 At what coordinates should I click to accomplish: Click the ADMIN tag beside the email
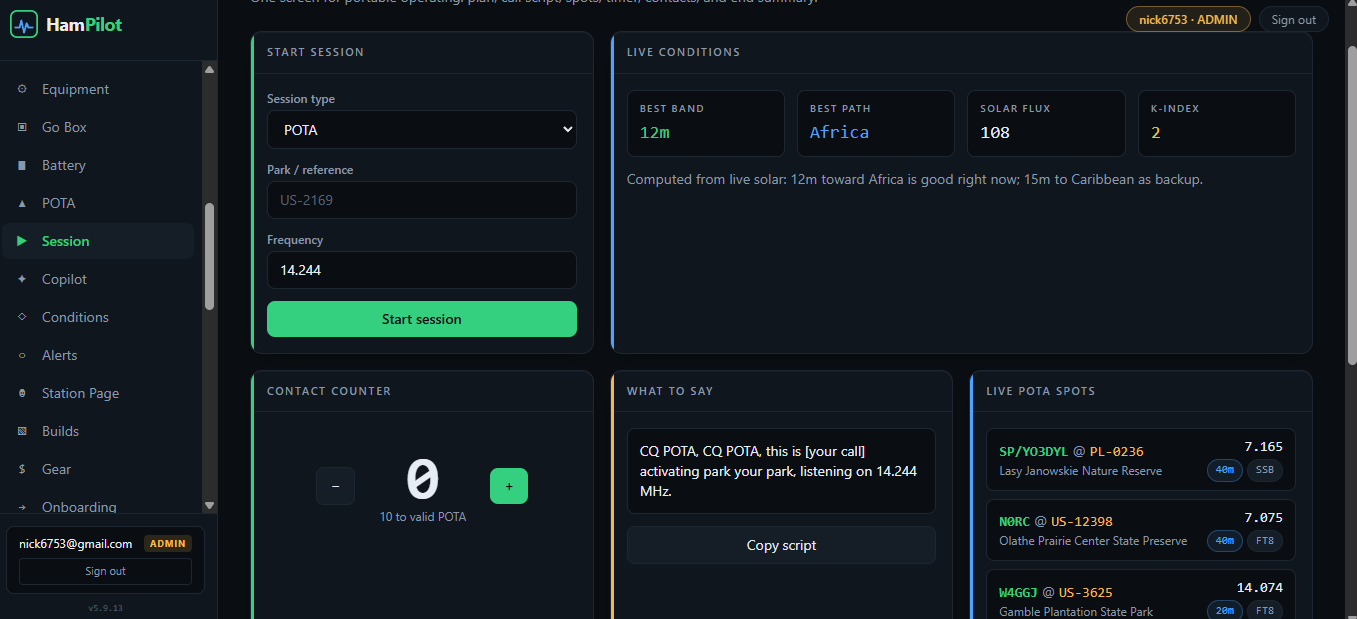167,544
